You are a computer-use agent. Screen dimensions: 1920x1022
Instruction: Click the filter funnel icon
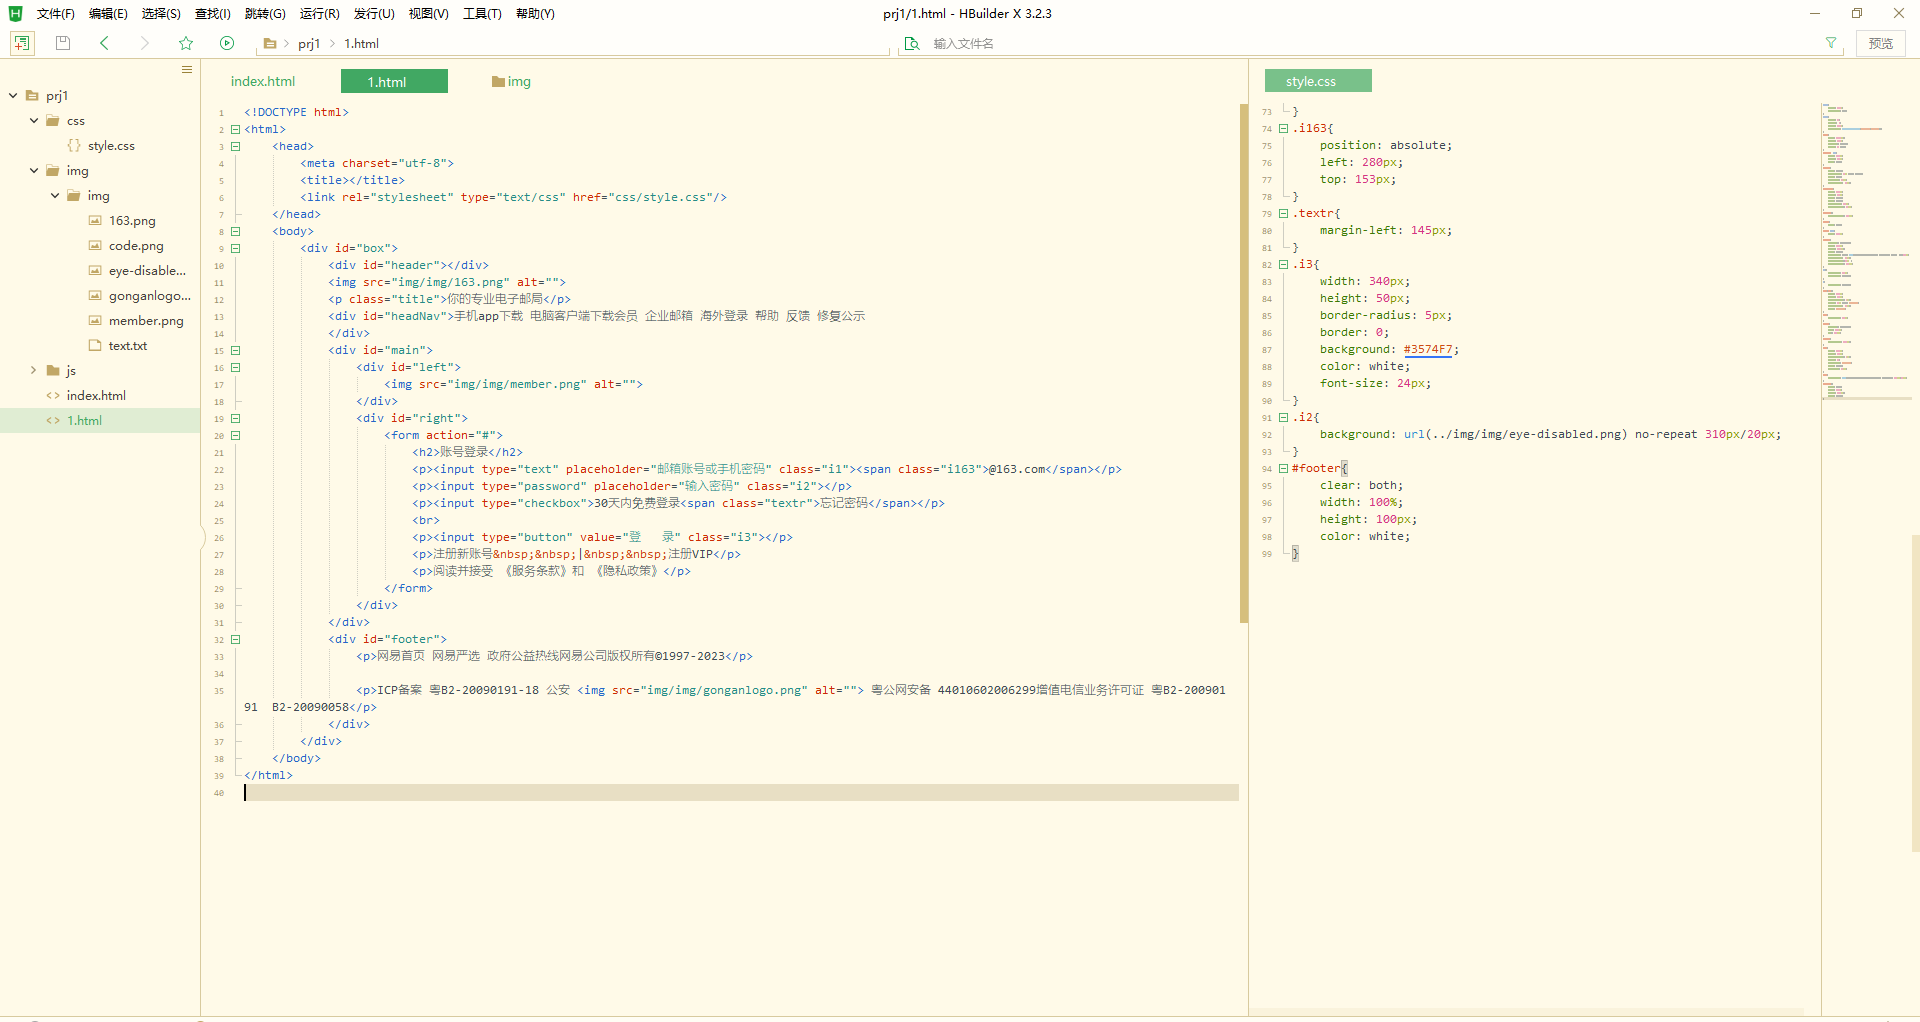pyautogui.click(x=1831, y=43)
